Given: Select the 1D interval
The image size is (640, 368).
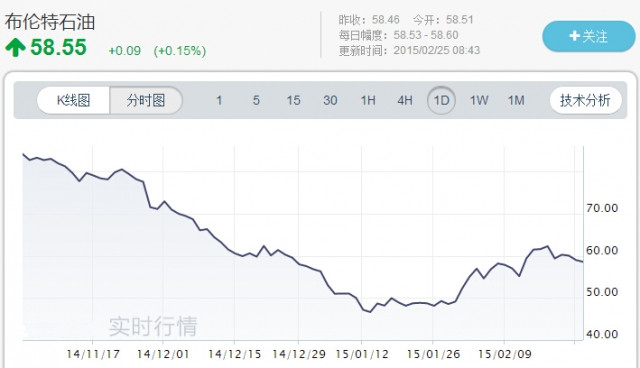Looking at the screenshot, I should (441, 100).
